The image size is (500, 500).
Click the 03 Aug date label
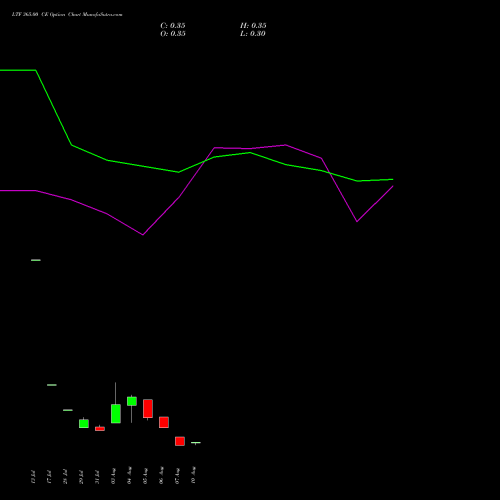click(113, 476)
